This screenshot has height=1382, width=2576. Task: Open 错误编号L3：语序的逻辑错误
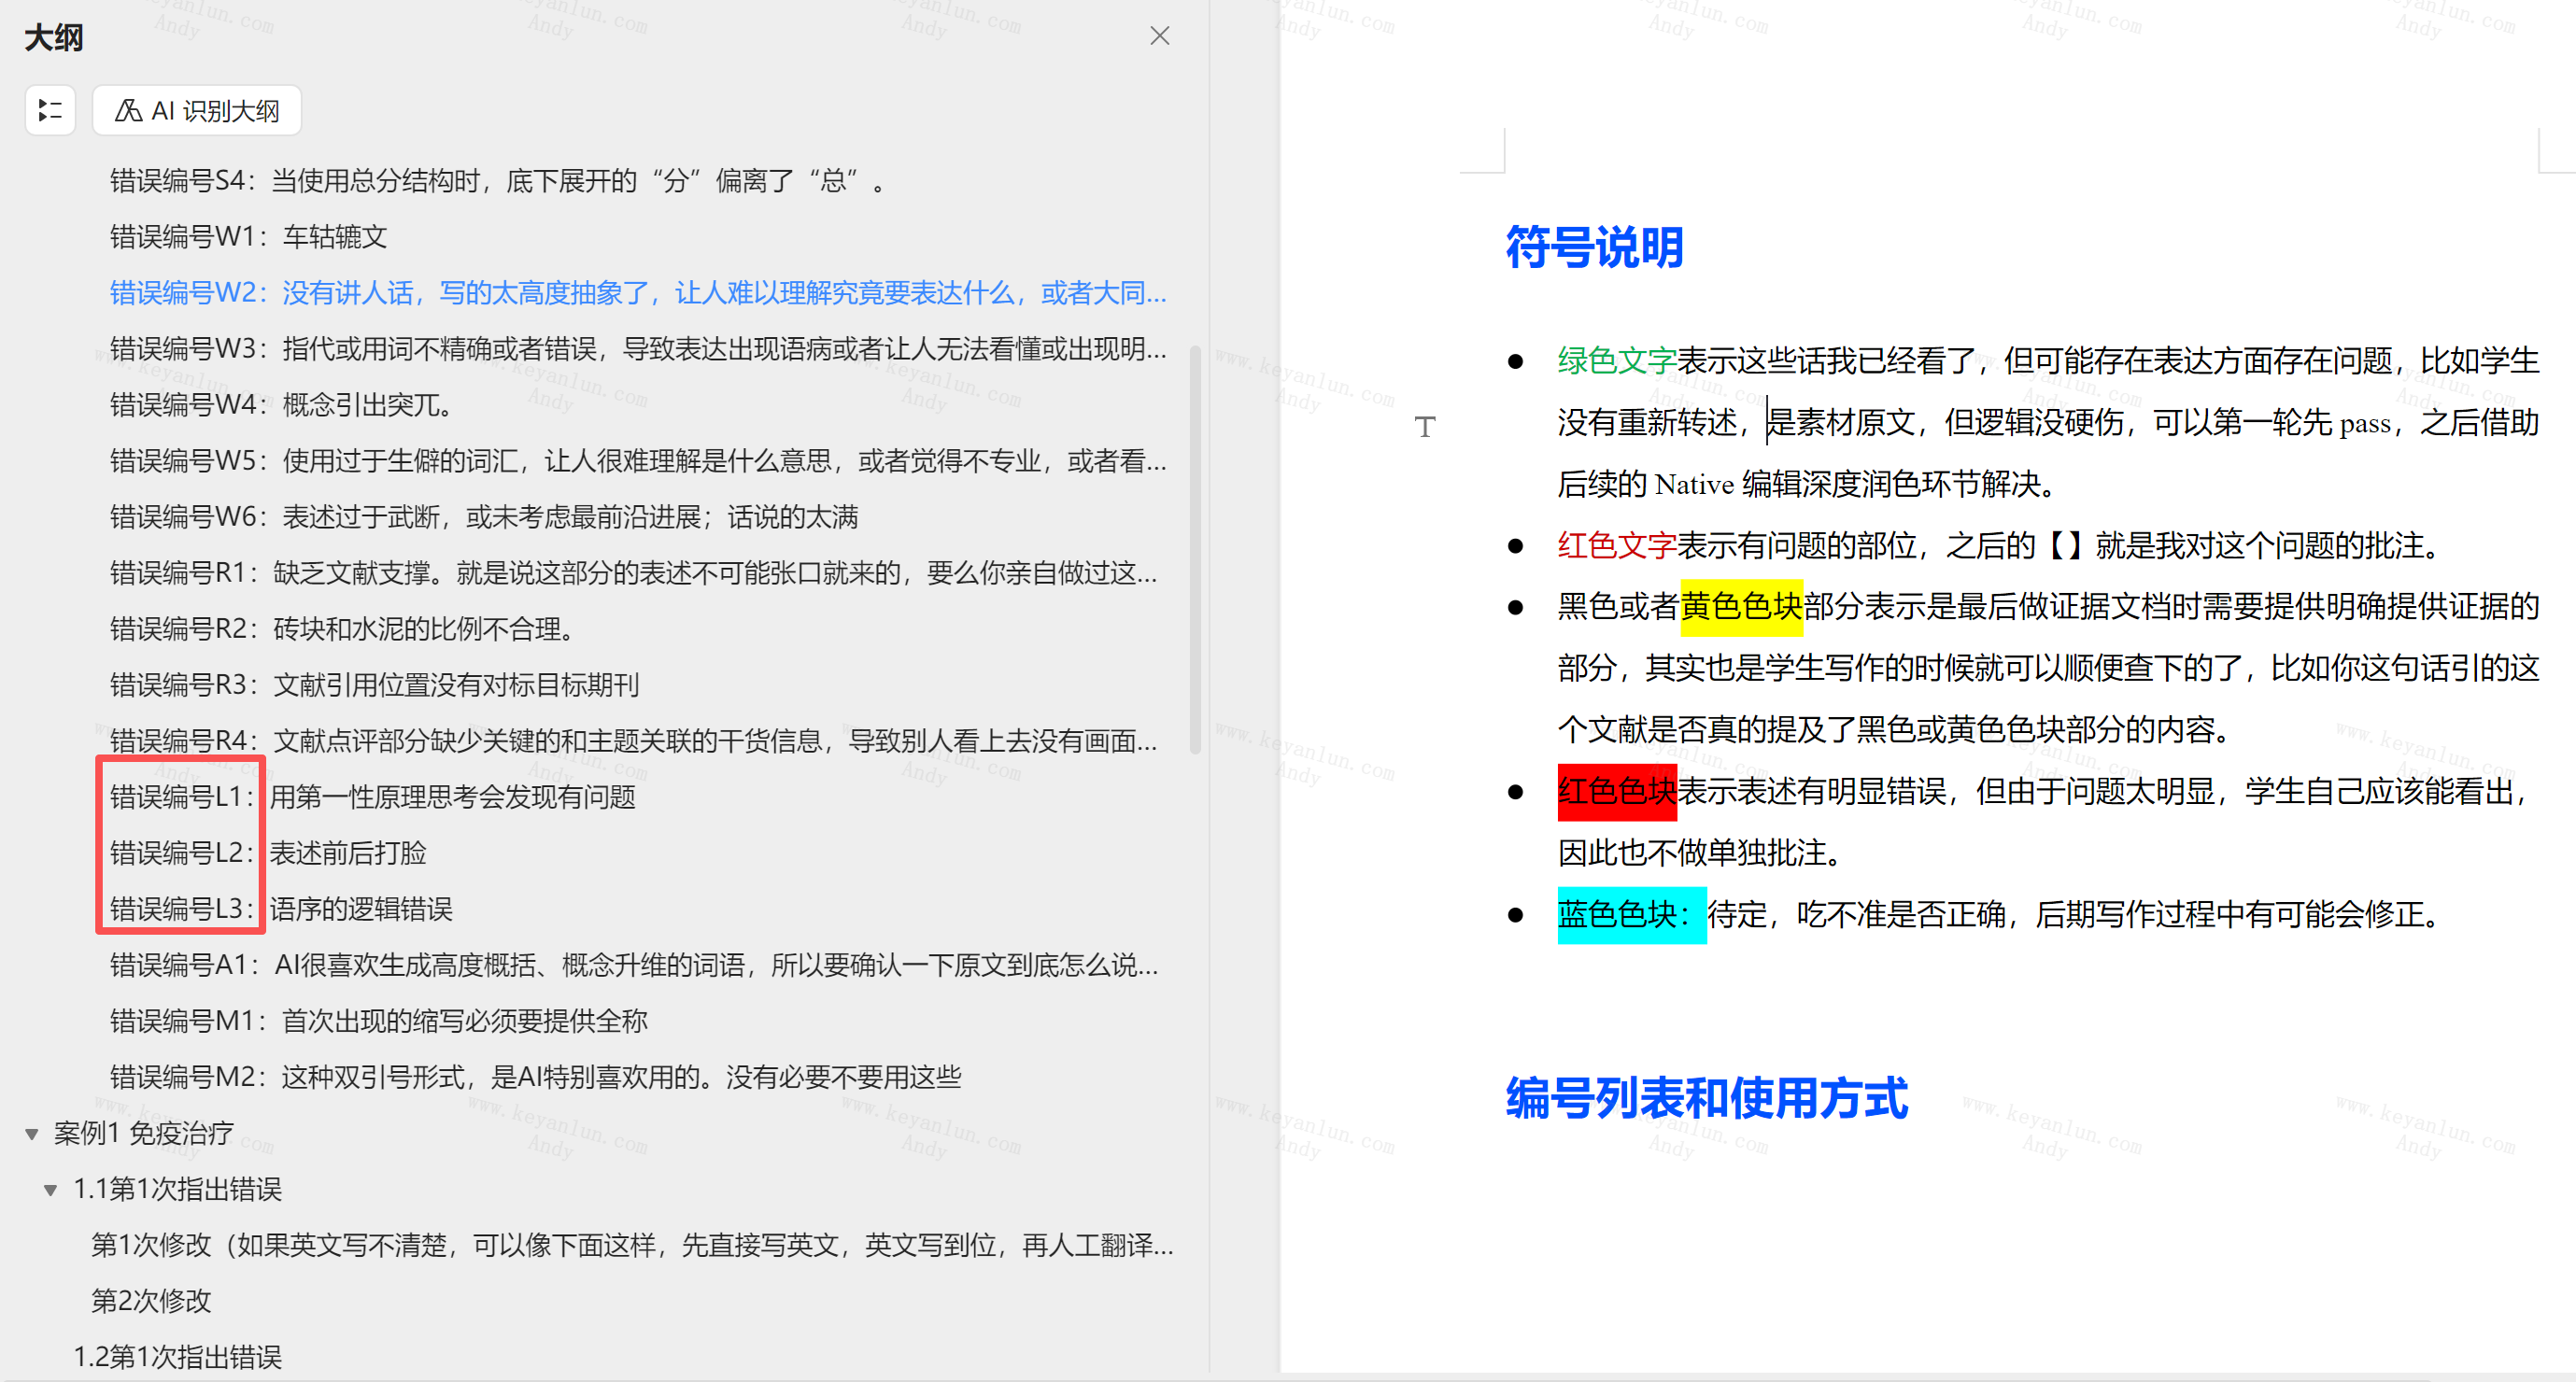pos(281,909)
